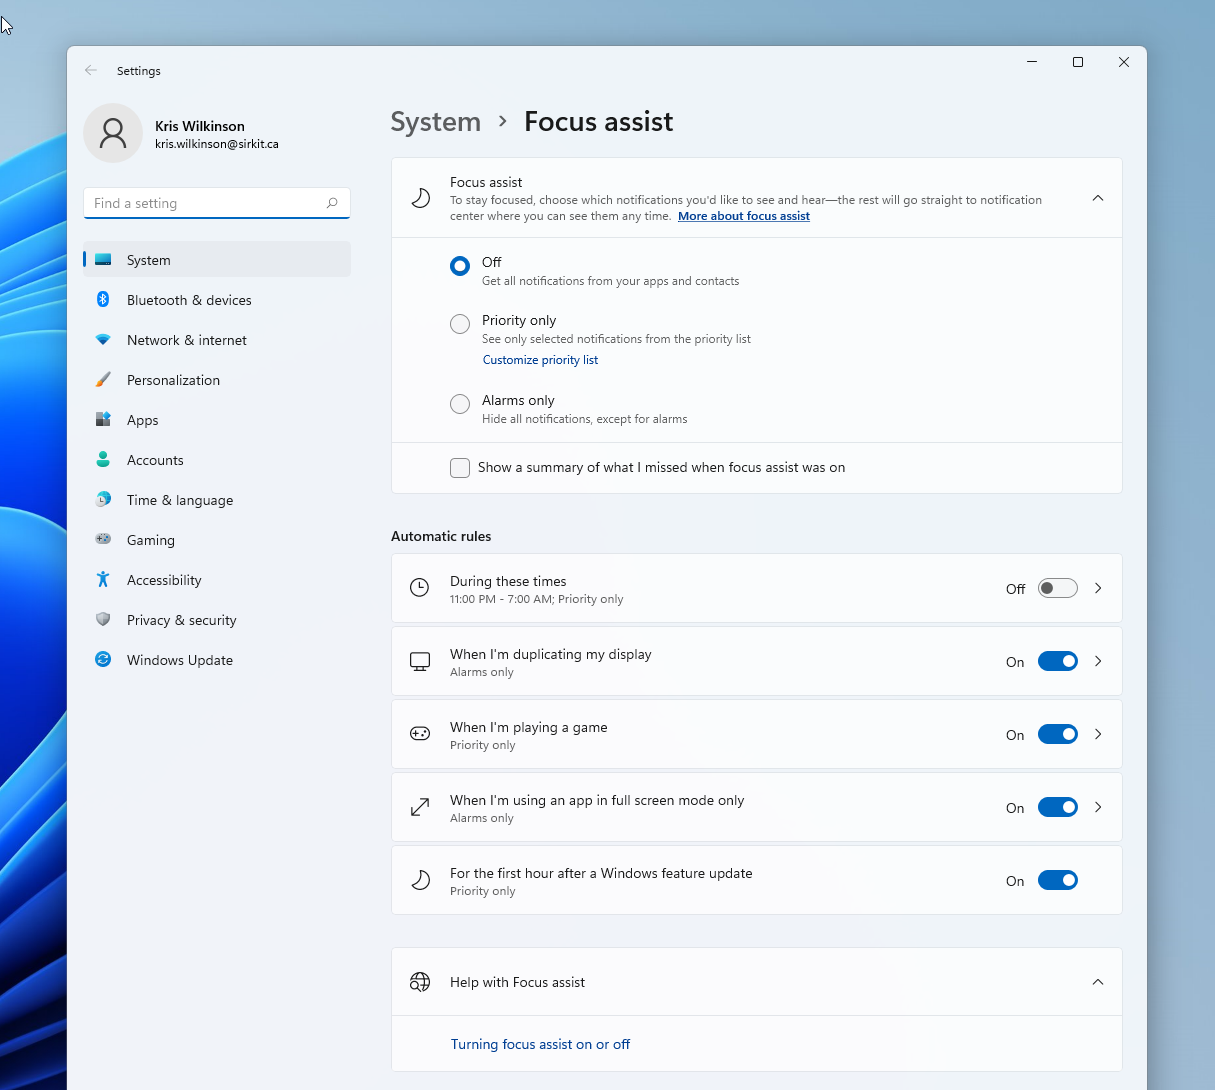Open playing a game details chevron

(1098, 734)
